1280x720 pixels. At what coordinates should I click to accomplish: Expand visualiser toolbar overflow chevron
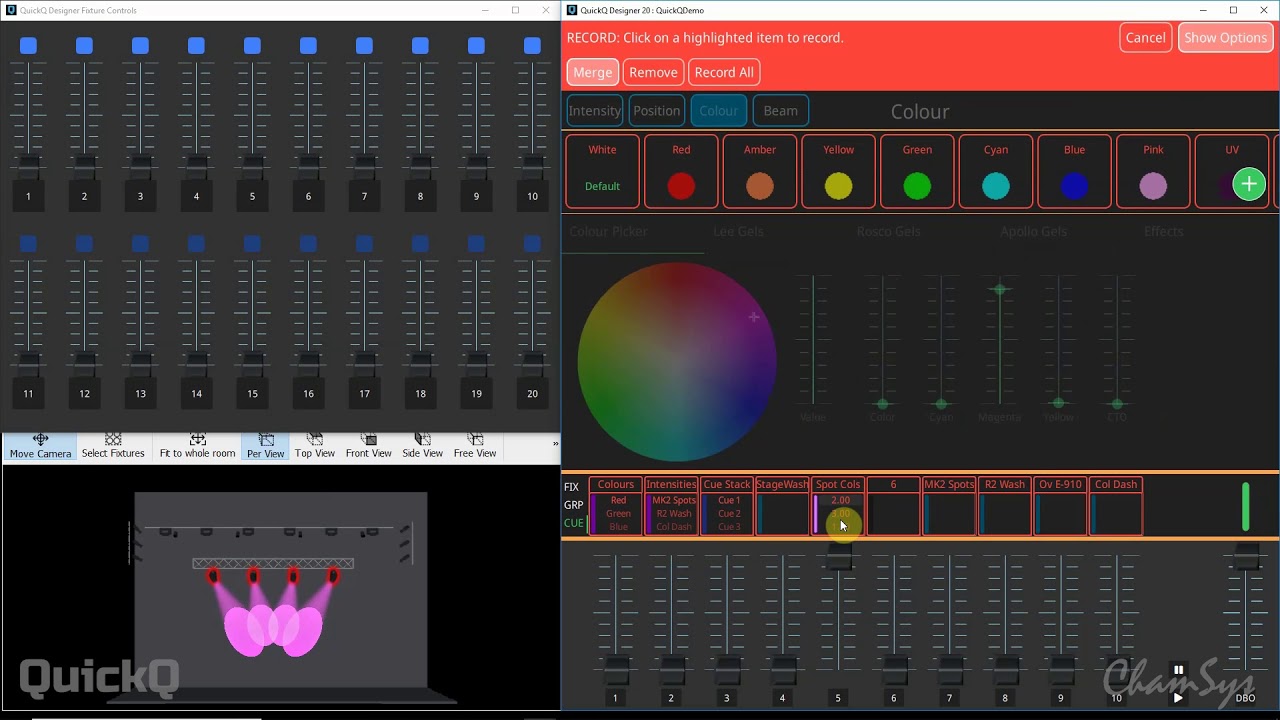click(555, 443)
